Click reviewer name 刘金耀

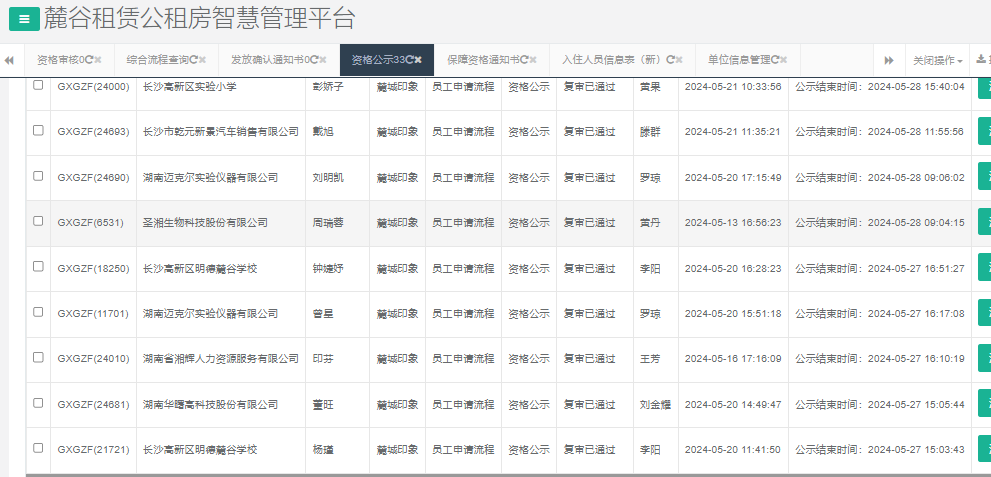coord(655,404)
